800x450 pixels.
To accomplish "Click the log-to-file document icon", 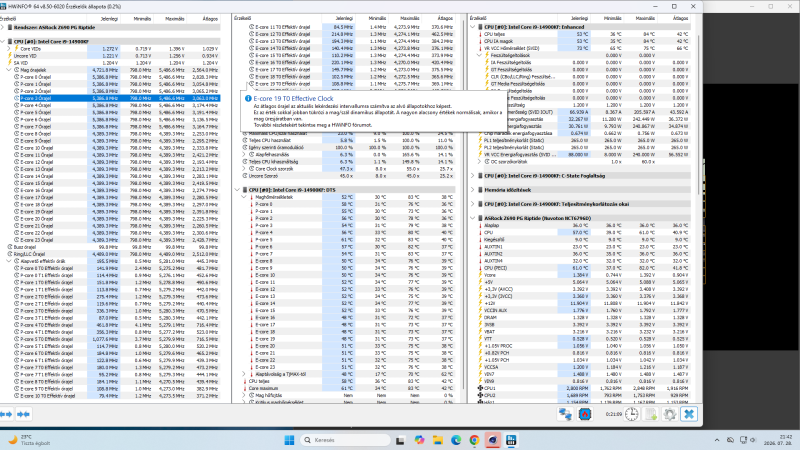I will (x=651, y=414).
